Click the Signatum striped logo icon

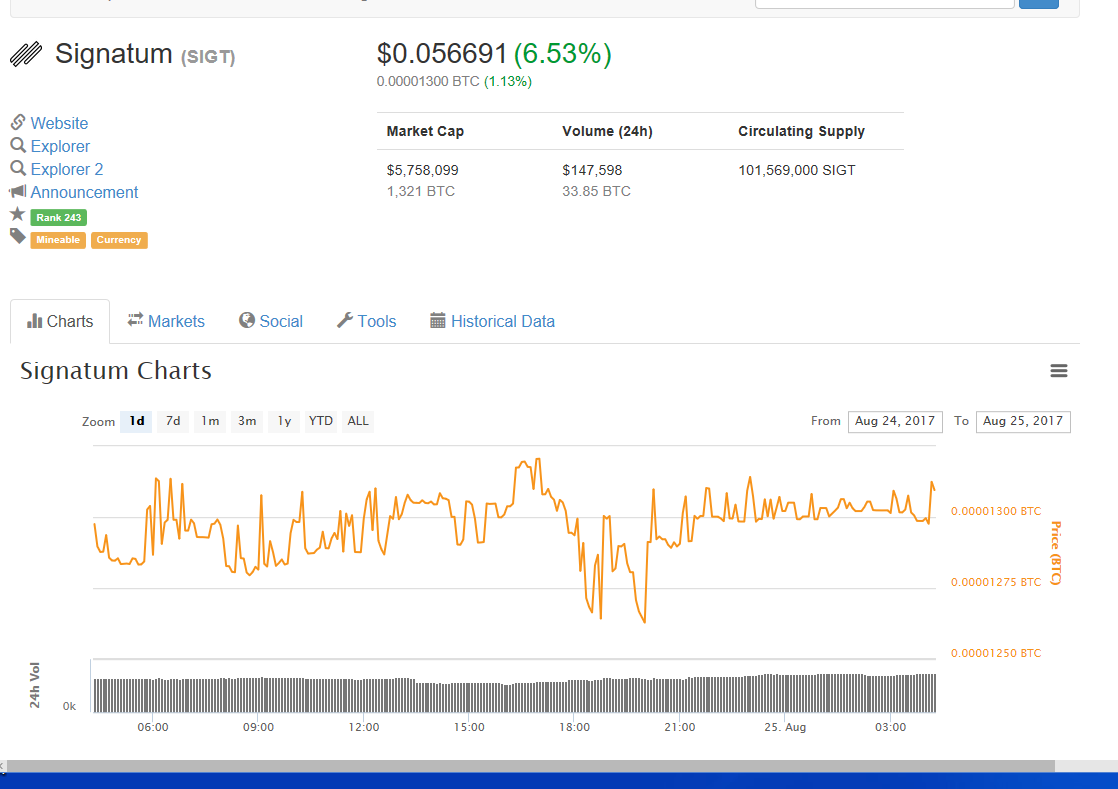coord(26,54)
